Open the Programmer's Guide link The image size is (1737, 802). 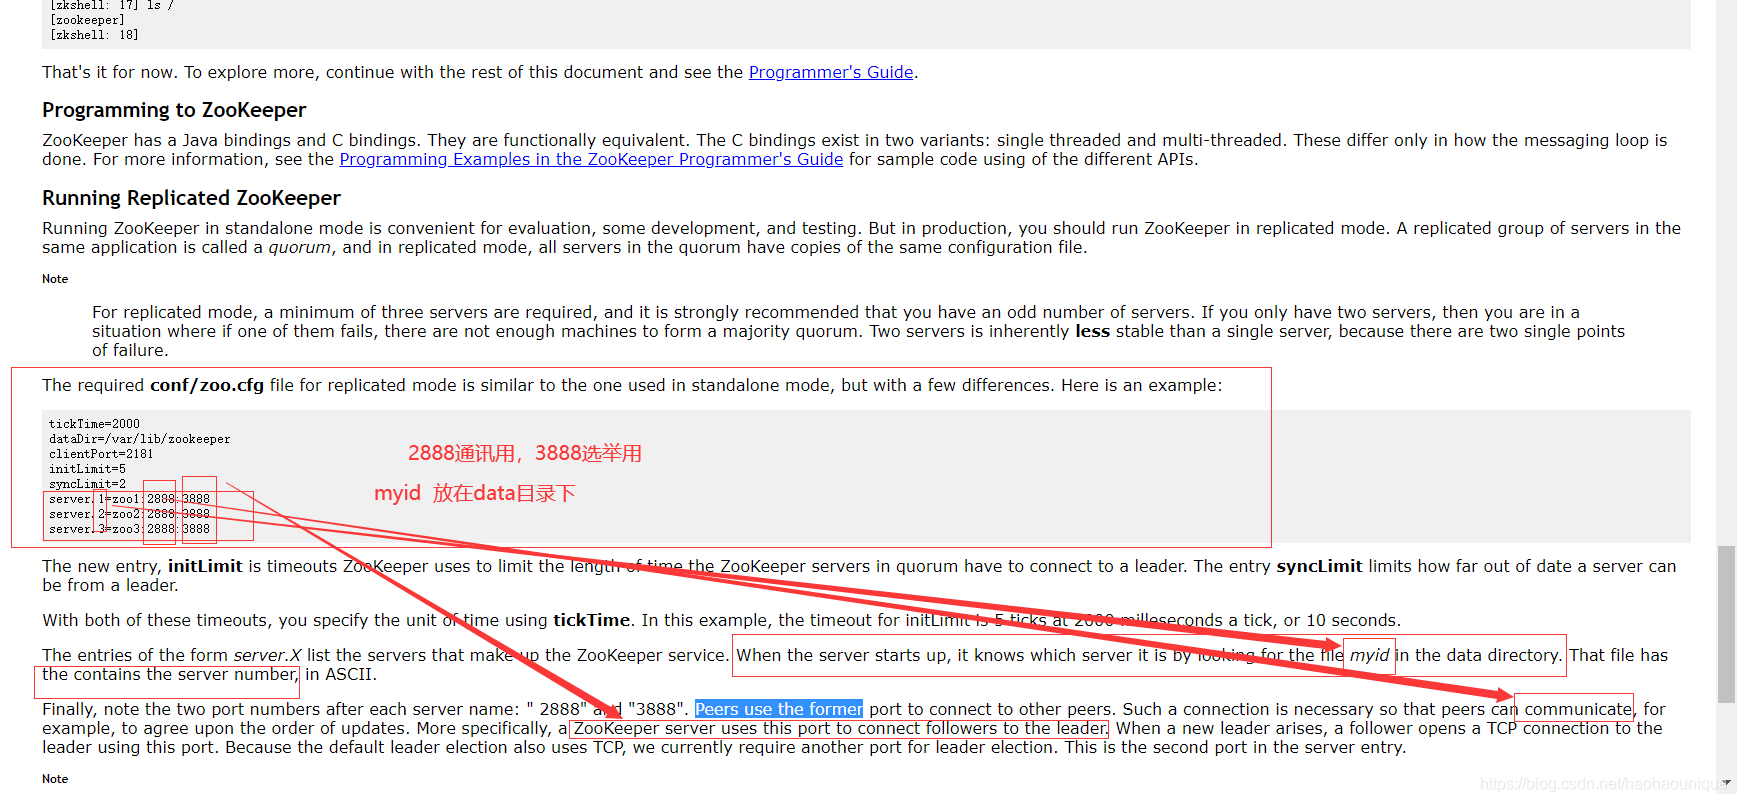coord(831,72)
